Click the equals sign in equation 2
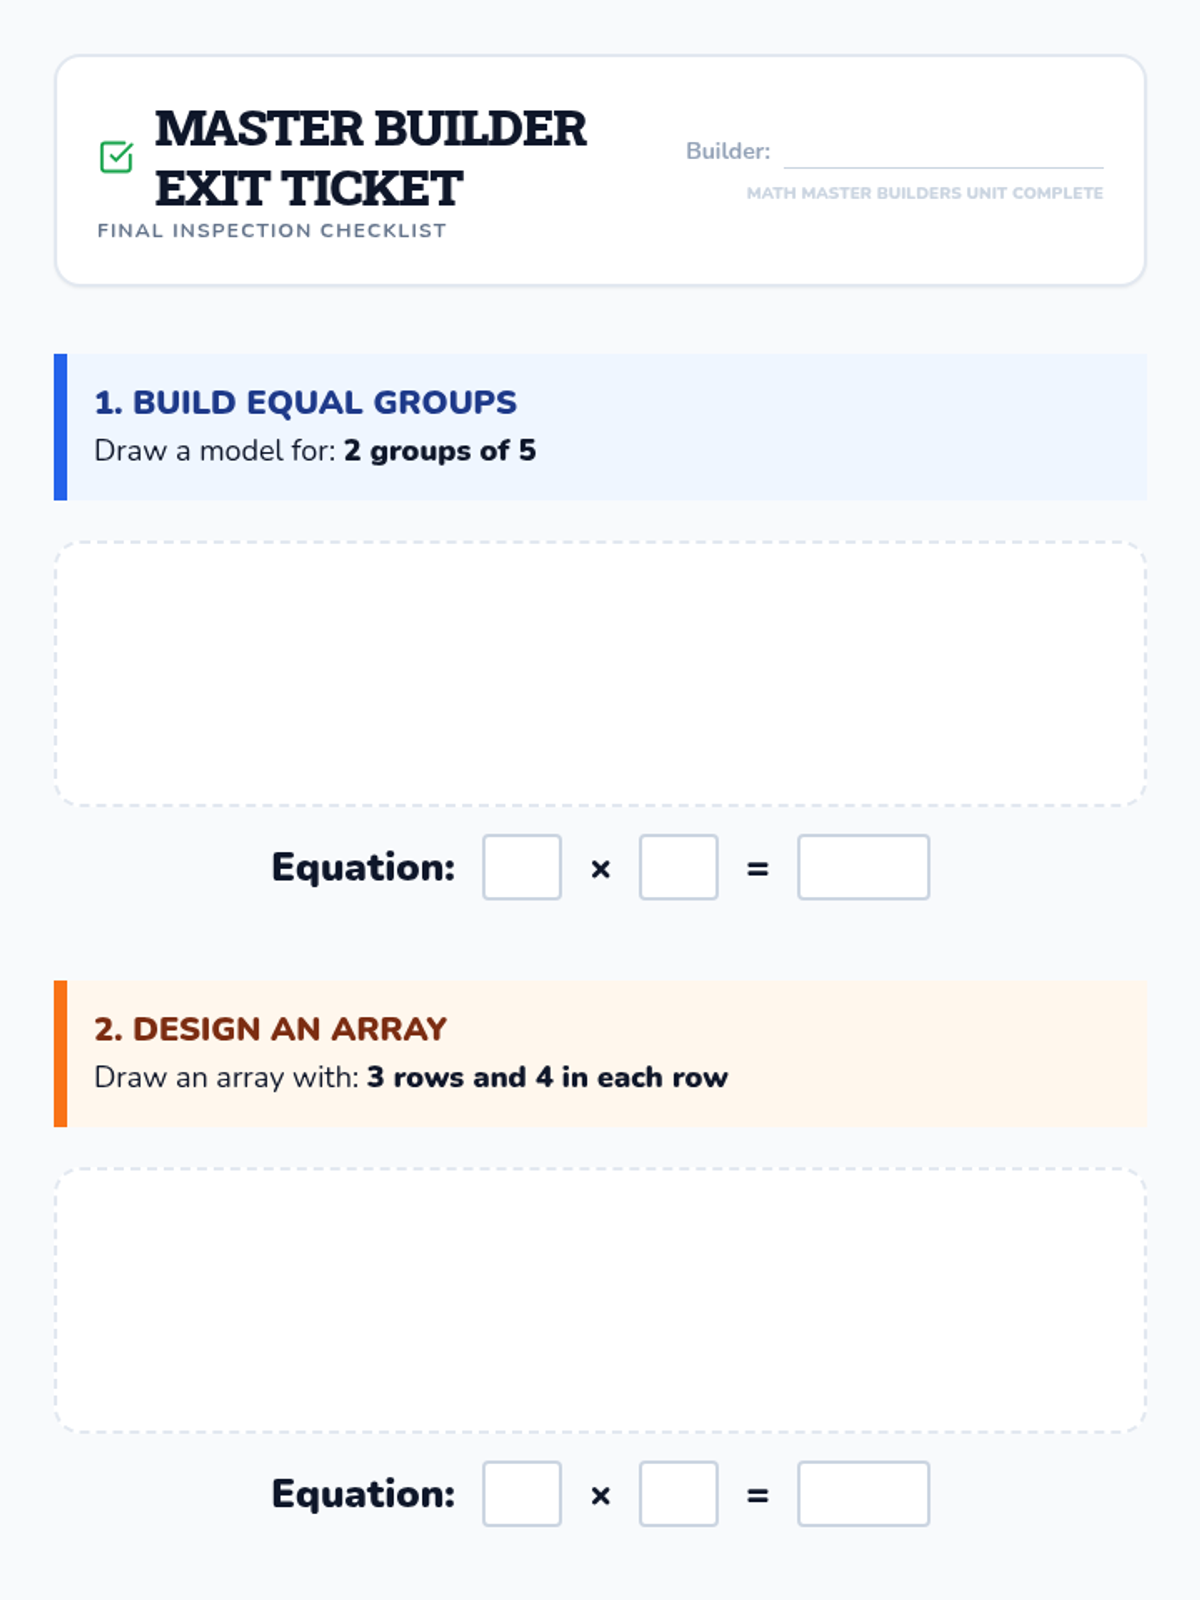This screenshot has width=1200, height=1600. (x=758, y=1496)
